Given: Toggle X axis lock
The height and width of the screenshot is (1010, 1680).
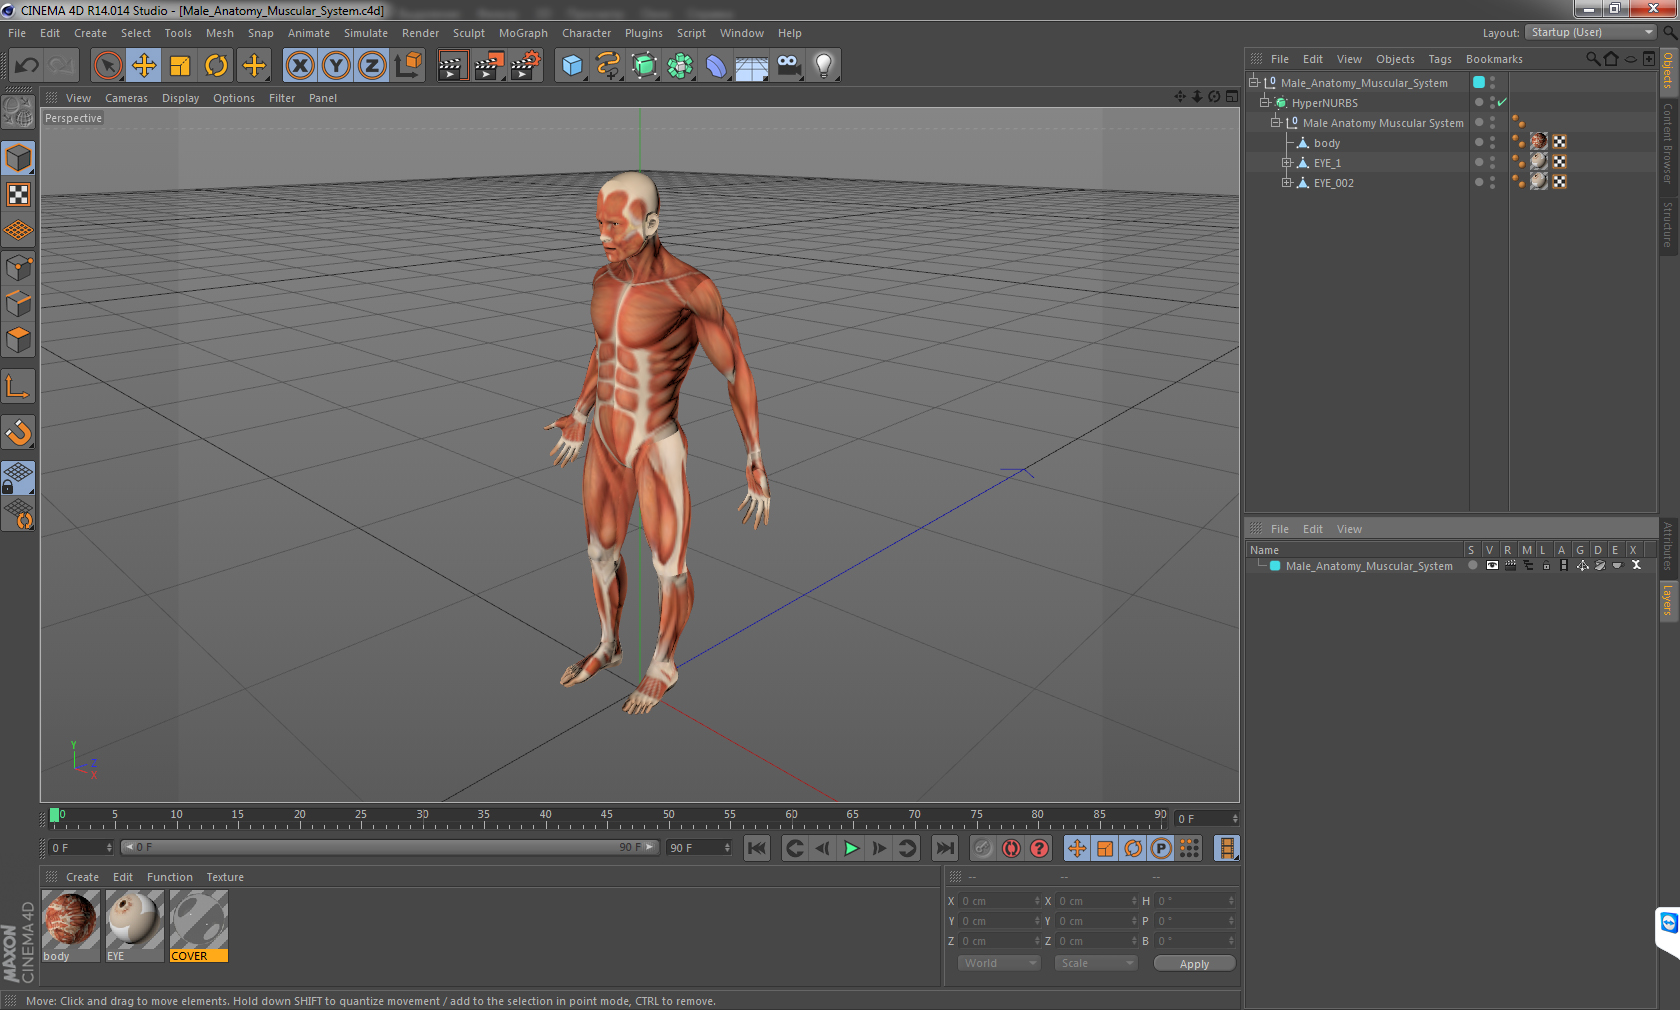Looking at the screenshot, I should point(299,66).
